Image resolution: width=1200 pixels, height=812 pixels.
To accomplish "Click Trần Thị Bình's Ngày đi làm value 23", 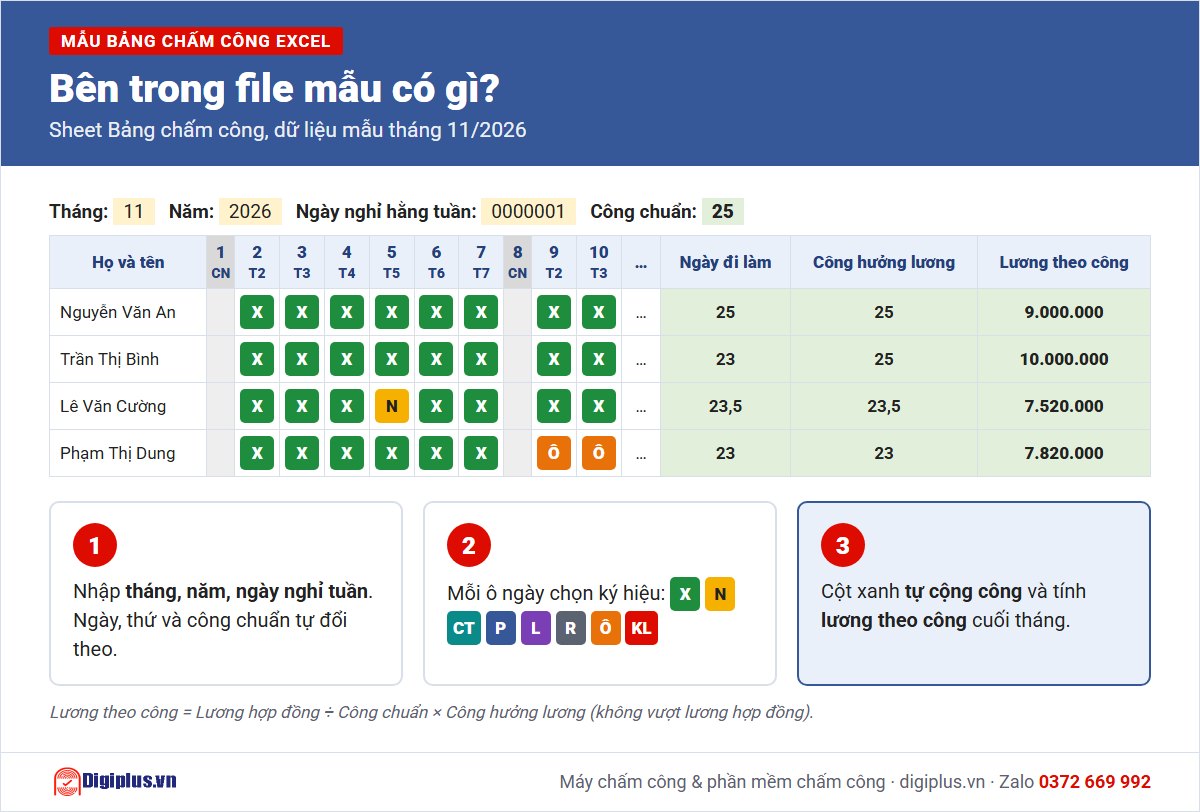I will click(x=725, y=359).
